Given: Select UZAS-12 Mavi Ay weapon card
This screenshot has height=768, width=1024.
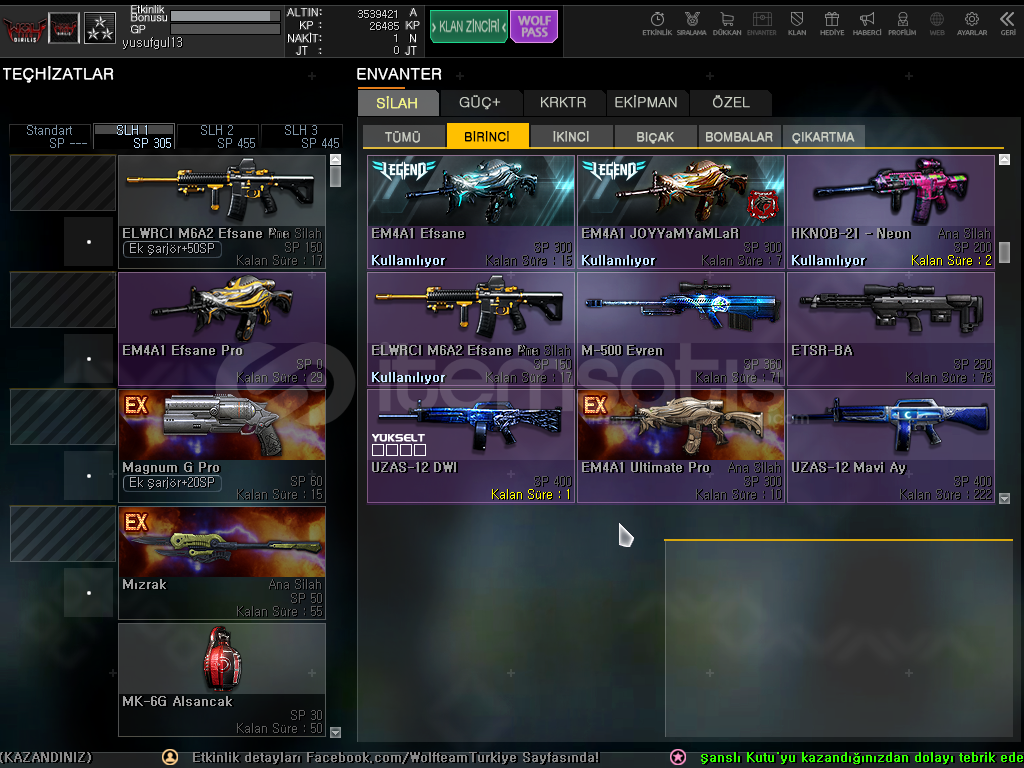Looking at the screenshot, I should pos(891,445).
